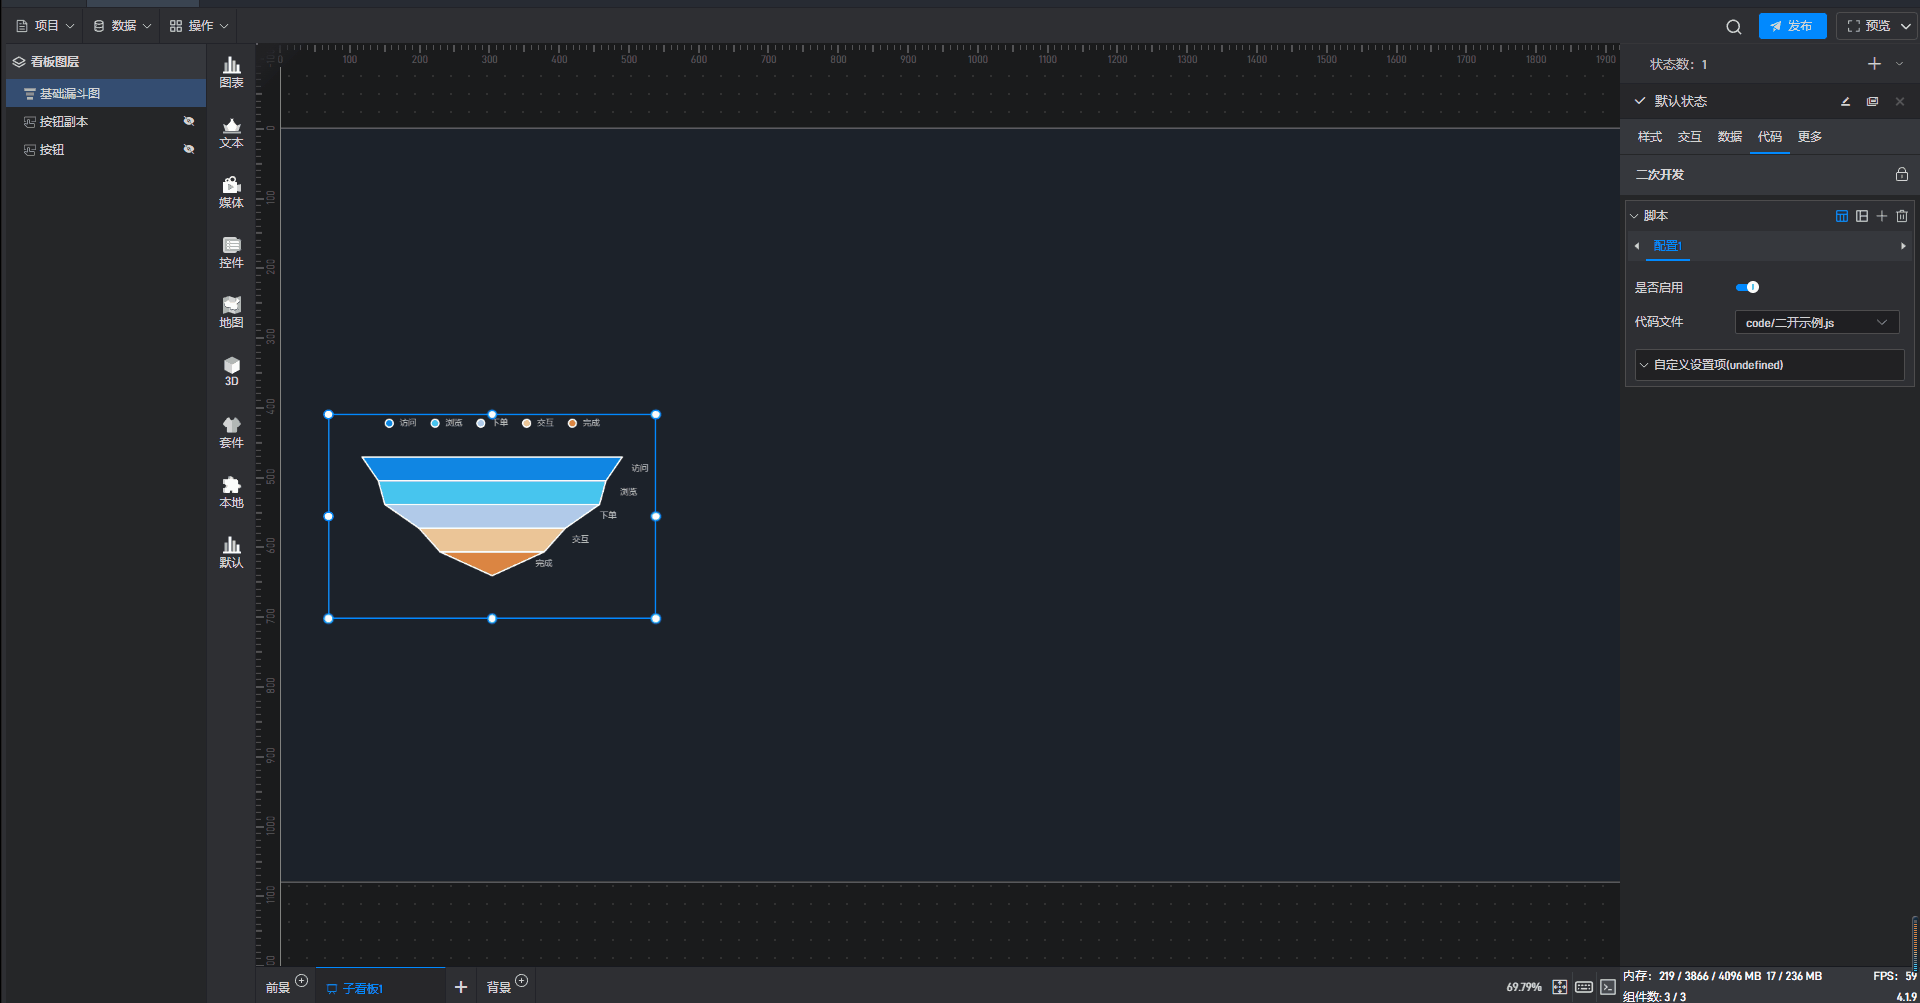Click the keyboard shortcuts icon in status bar

point(1584,987)
